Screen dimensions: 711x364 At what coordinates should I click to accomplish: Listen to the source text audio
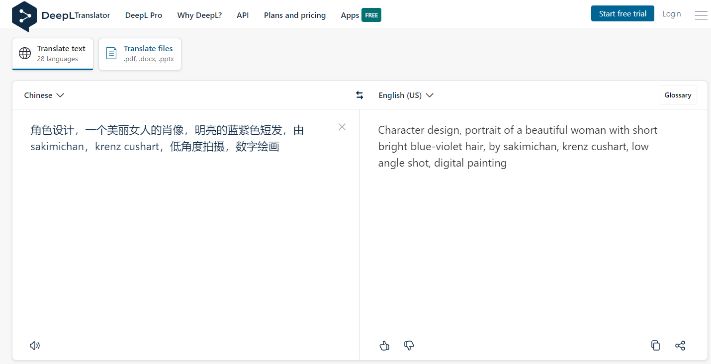coord(34,345)
